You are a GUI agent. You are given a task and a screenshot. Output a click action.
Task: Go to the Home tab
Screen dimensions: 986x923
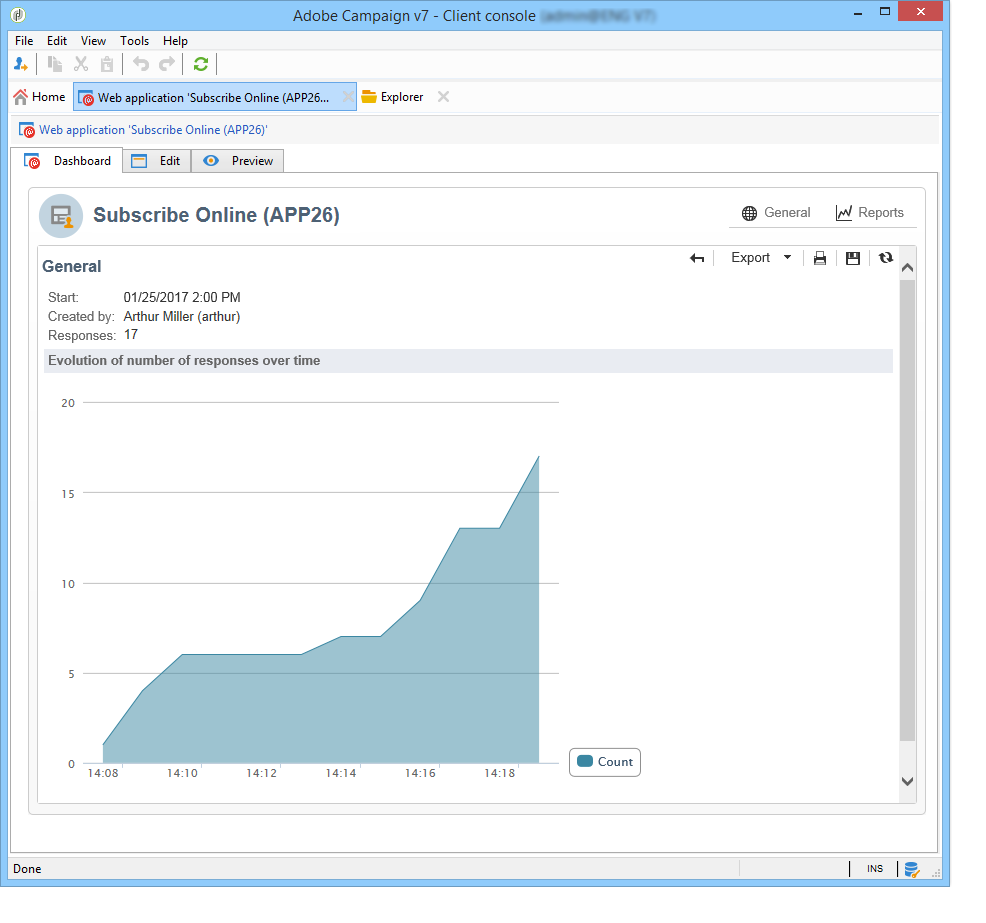(40, 97)
